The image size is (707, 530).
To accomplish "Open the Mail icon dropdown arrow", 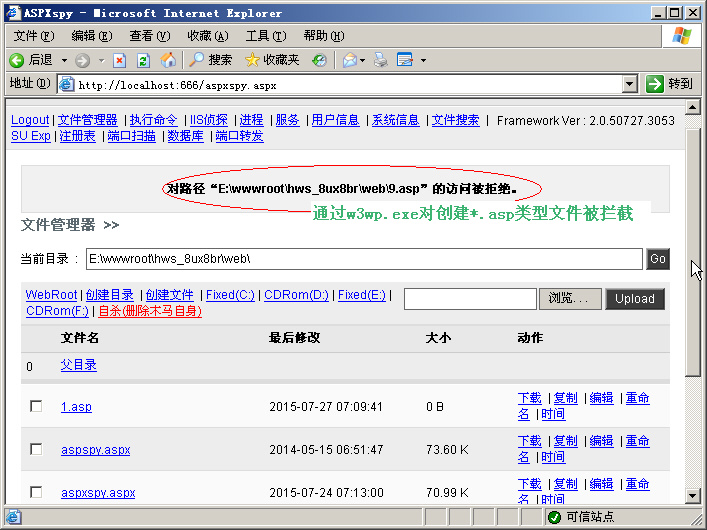I will 363,60.
